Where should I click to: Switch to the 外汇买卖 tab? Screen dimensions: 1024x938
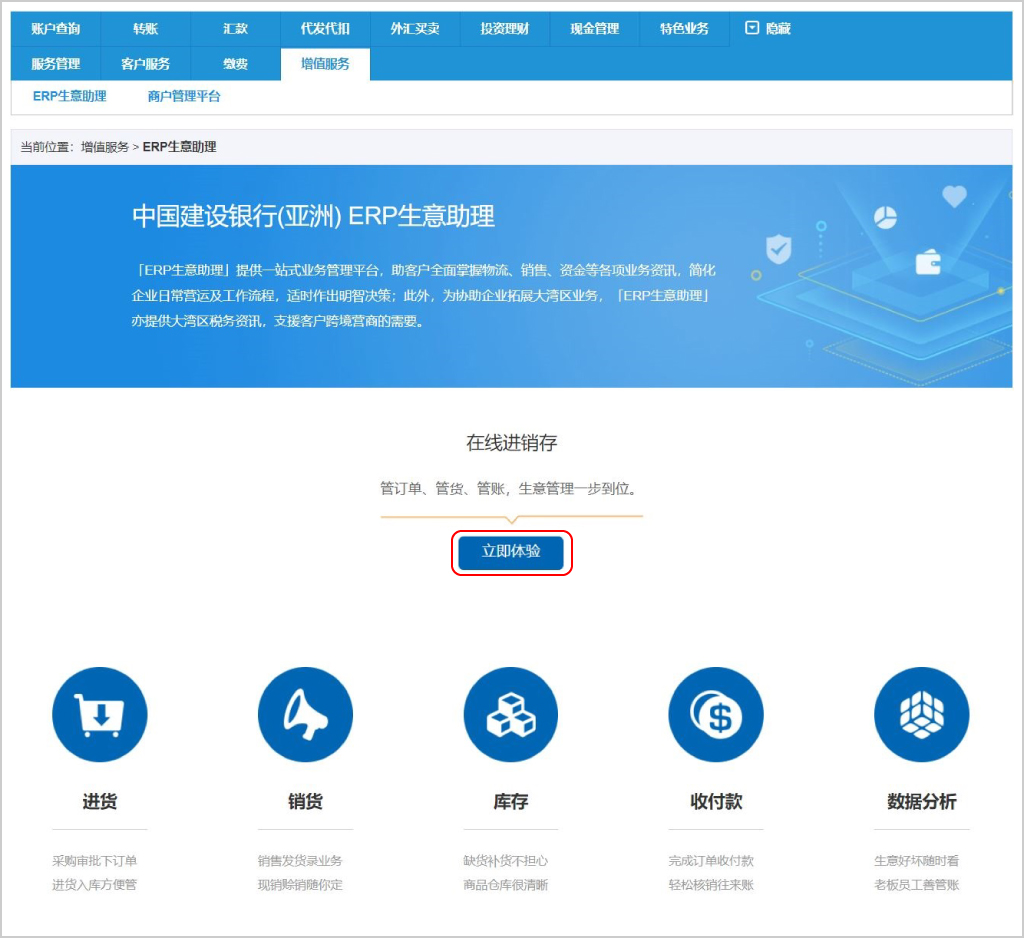click(x=414, y=28)
